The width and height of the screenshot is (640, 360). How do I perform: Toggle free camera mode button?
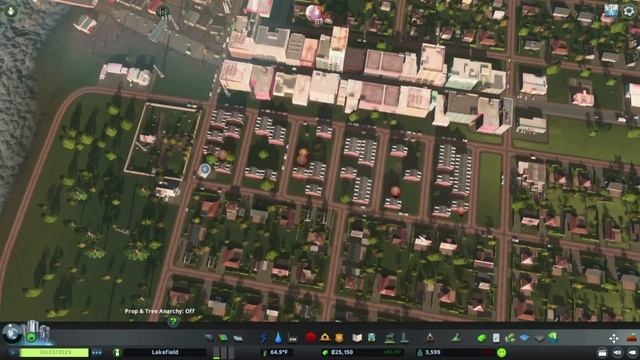pos(618,353)
